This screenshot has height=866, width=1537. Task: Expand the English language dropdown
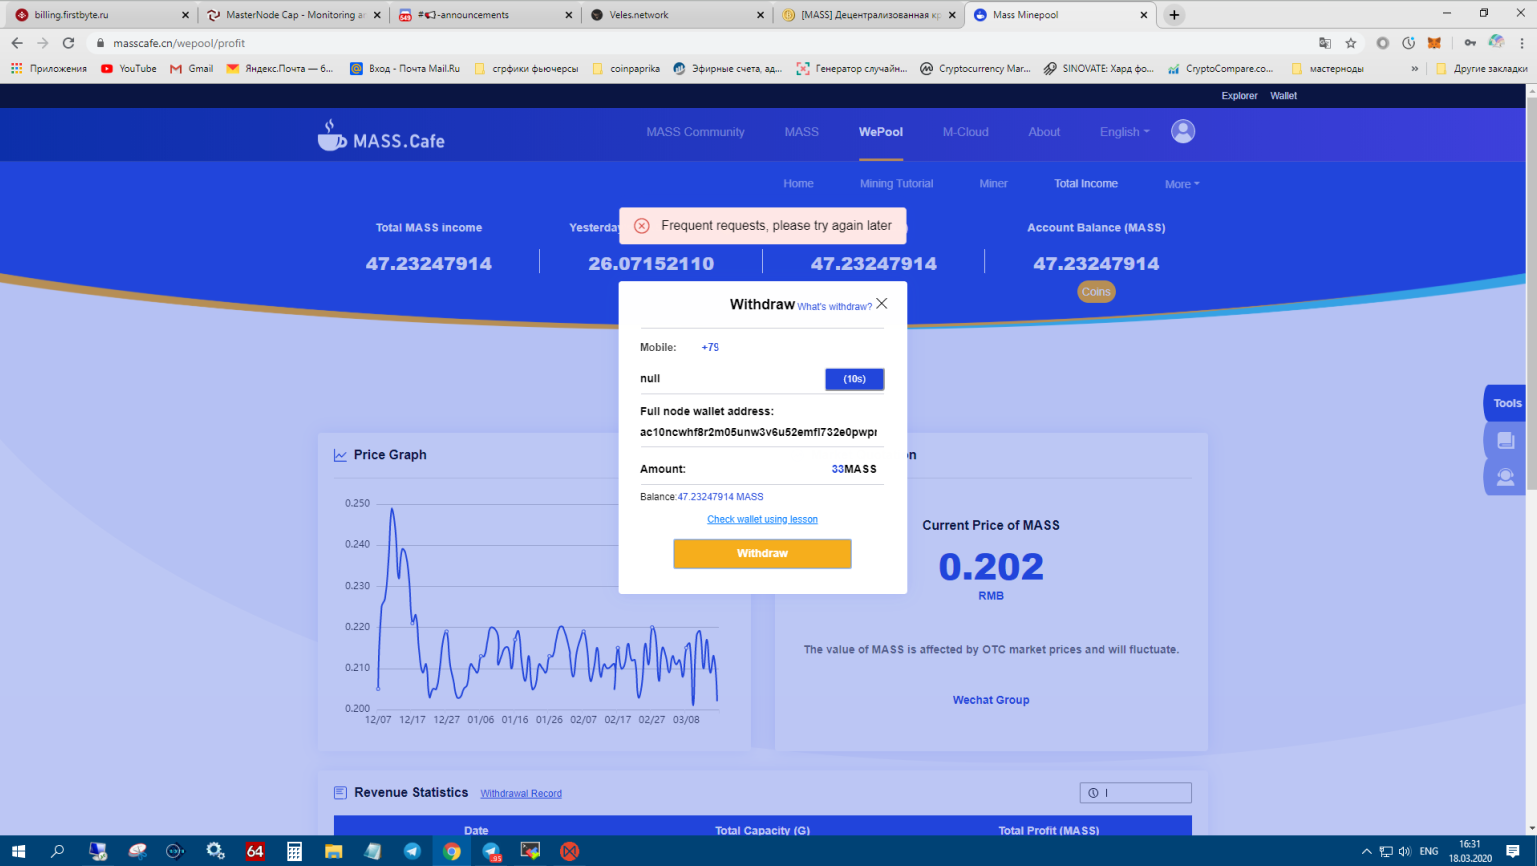[1124, 132]
